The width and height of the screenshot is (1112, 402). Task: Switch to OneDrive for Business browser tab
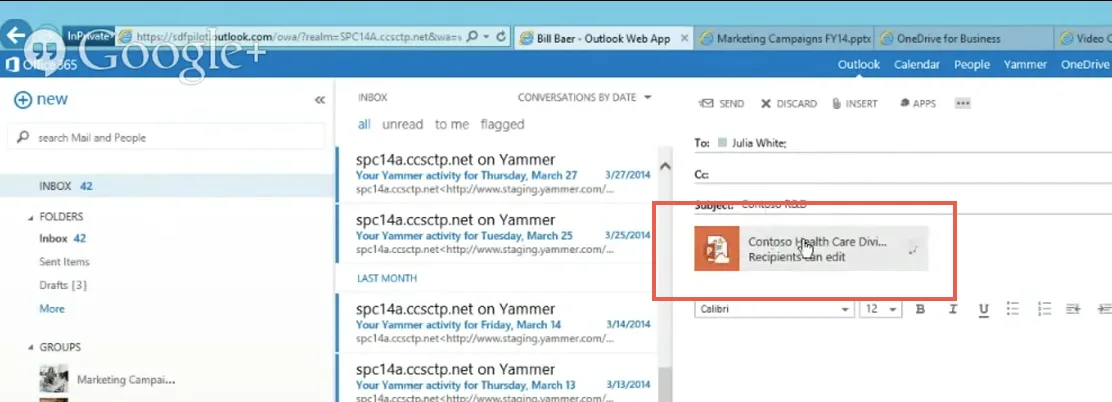pos(964,39)
